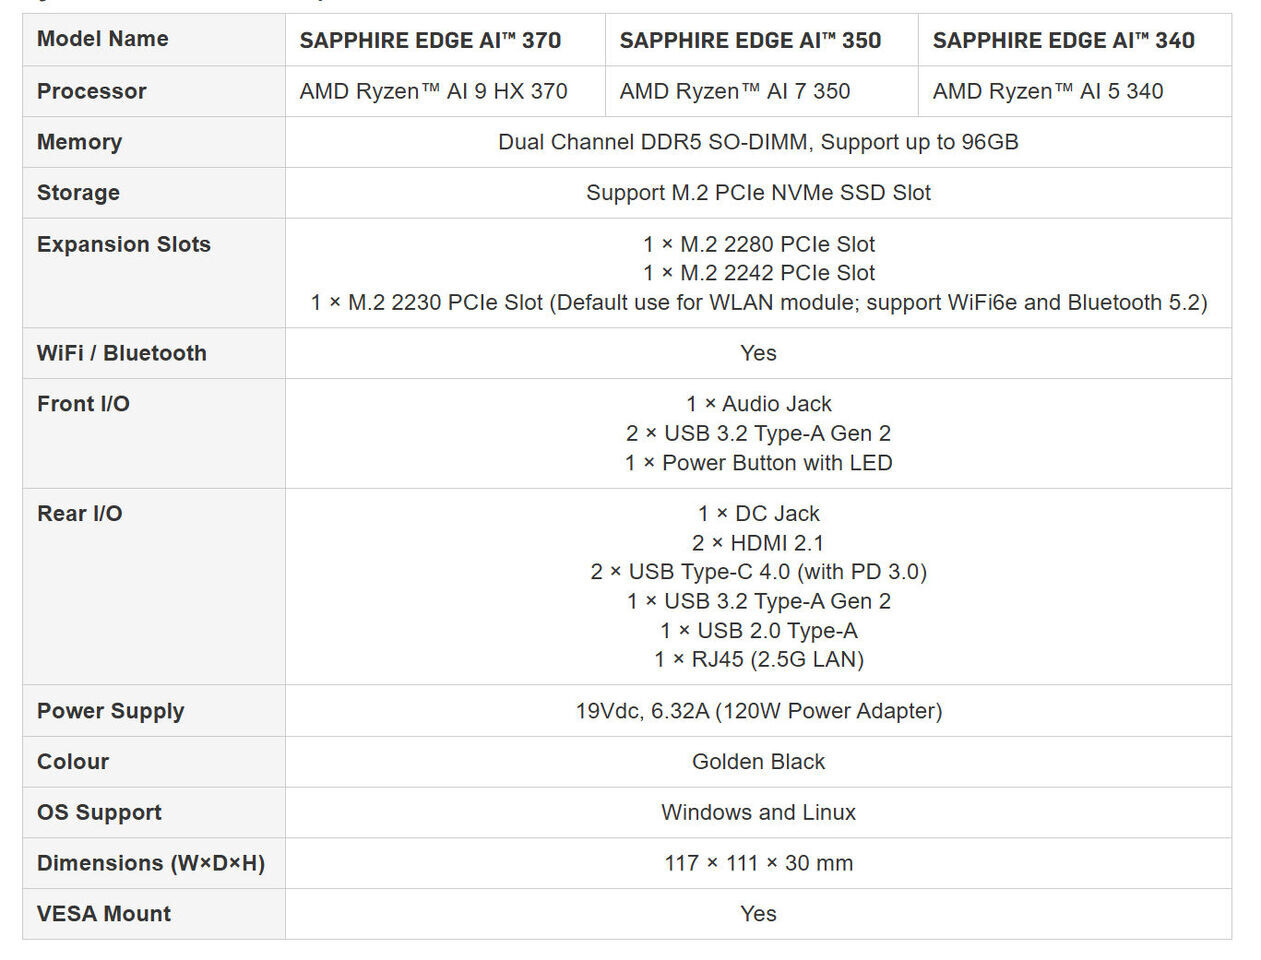Select the AMD Ryzen AI 7 350 cell
The width and height of the screenshot is (1261, 960).
coord(734,92)
